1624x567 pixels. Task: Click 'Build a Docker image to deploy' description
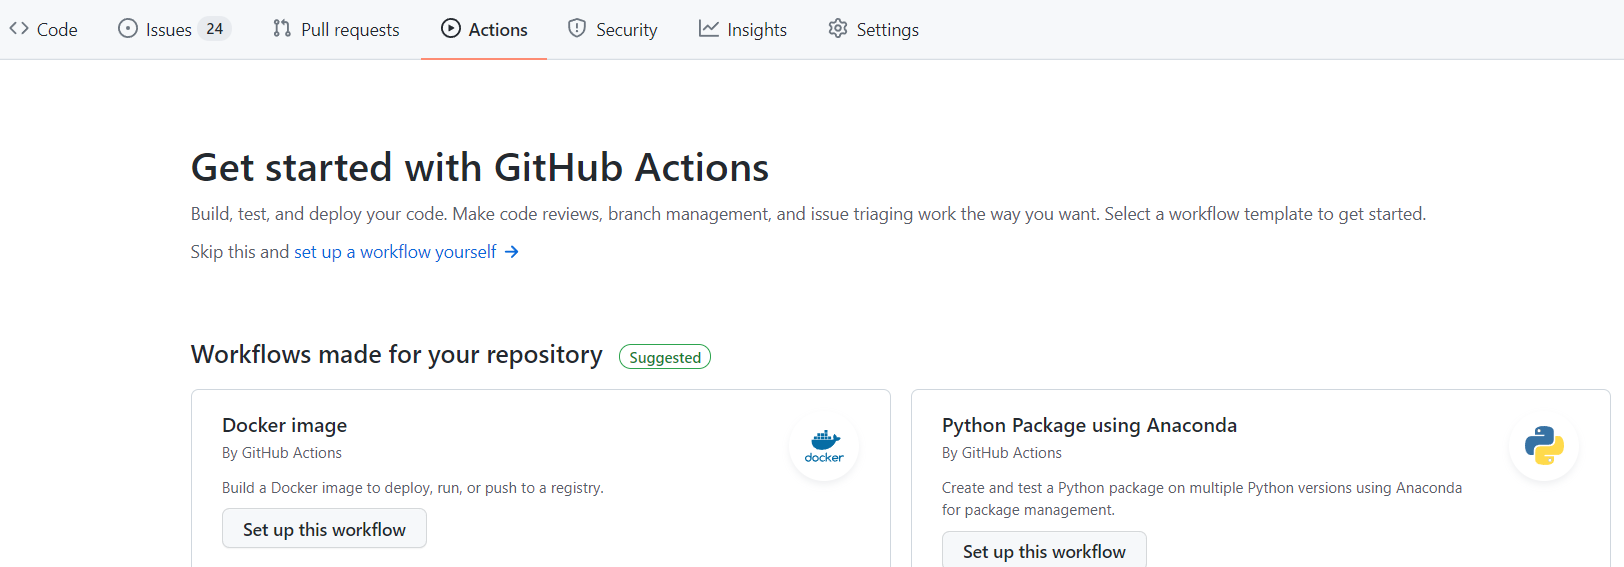413,488
